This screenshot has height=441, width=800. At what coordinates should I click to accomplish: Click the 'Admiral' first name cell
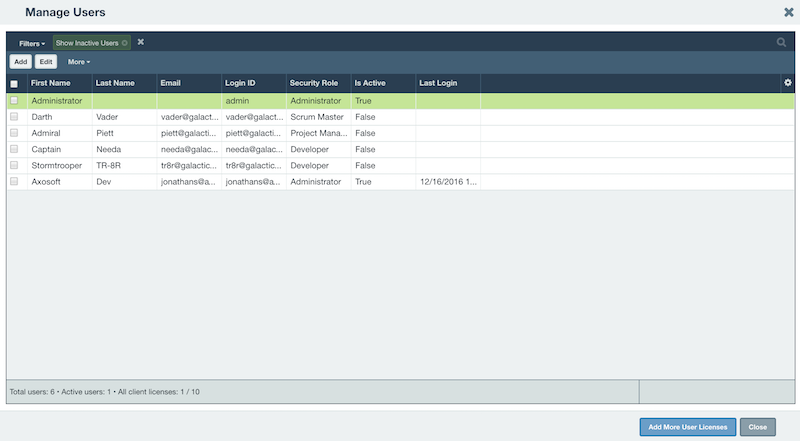pos(60,133)
